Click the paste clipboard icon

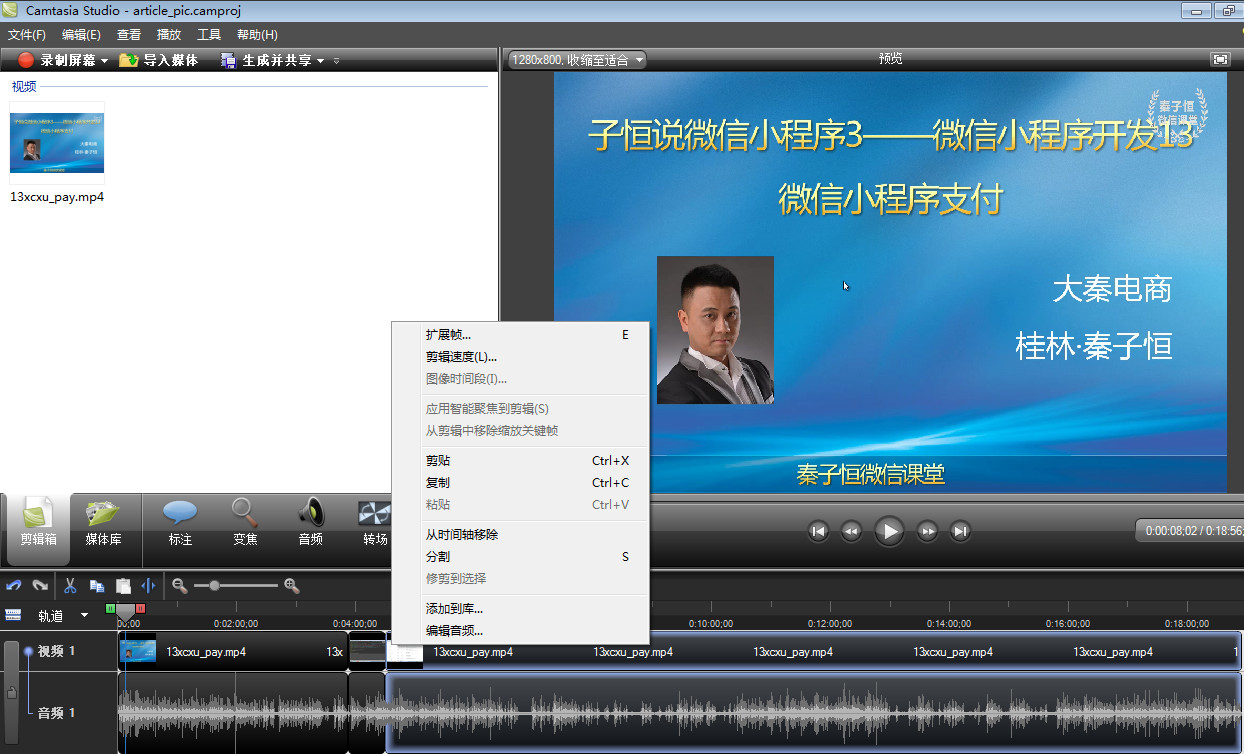click(123, 586)
